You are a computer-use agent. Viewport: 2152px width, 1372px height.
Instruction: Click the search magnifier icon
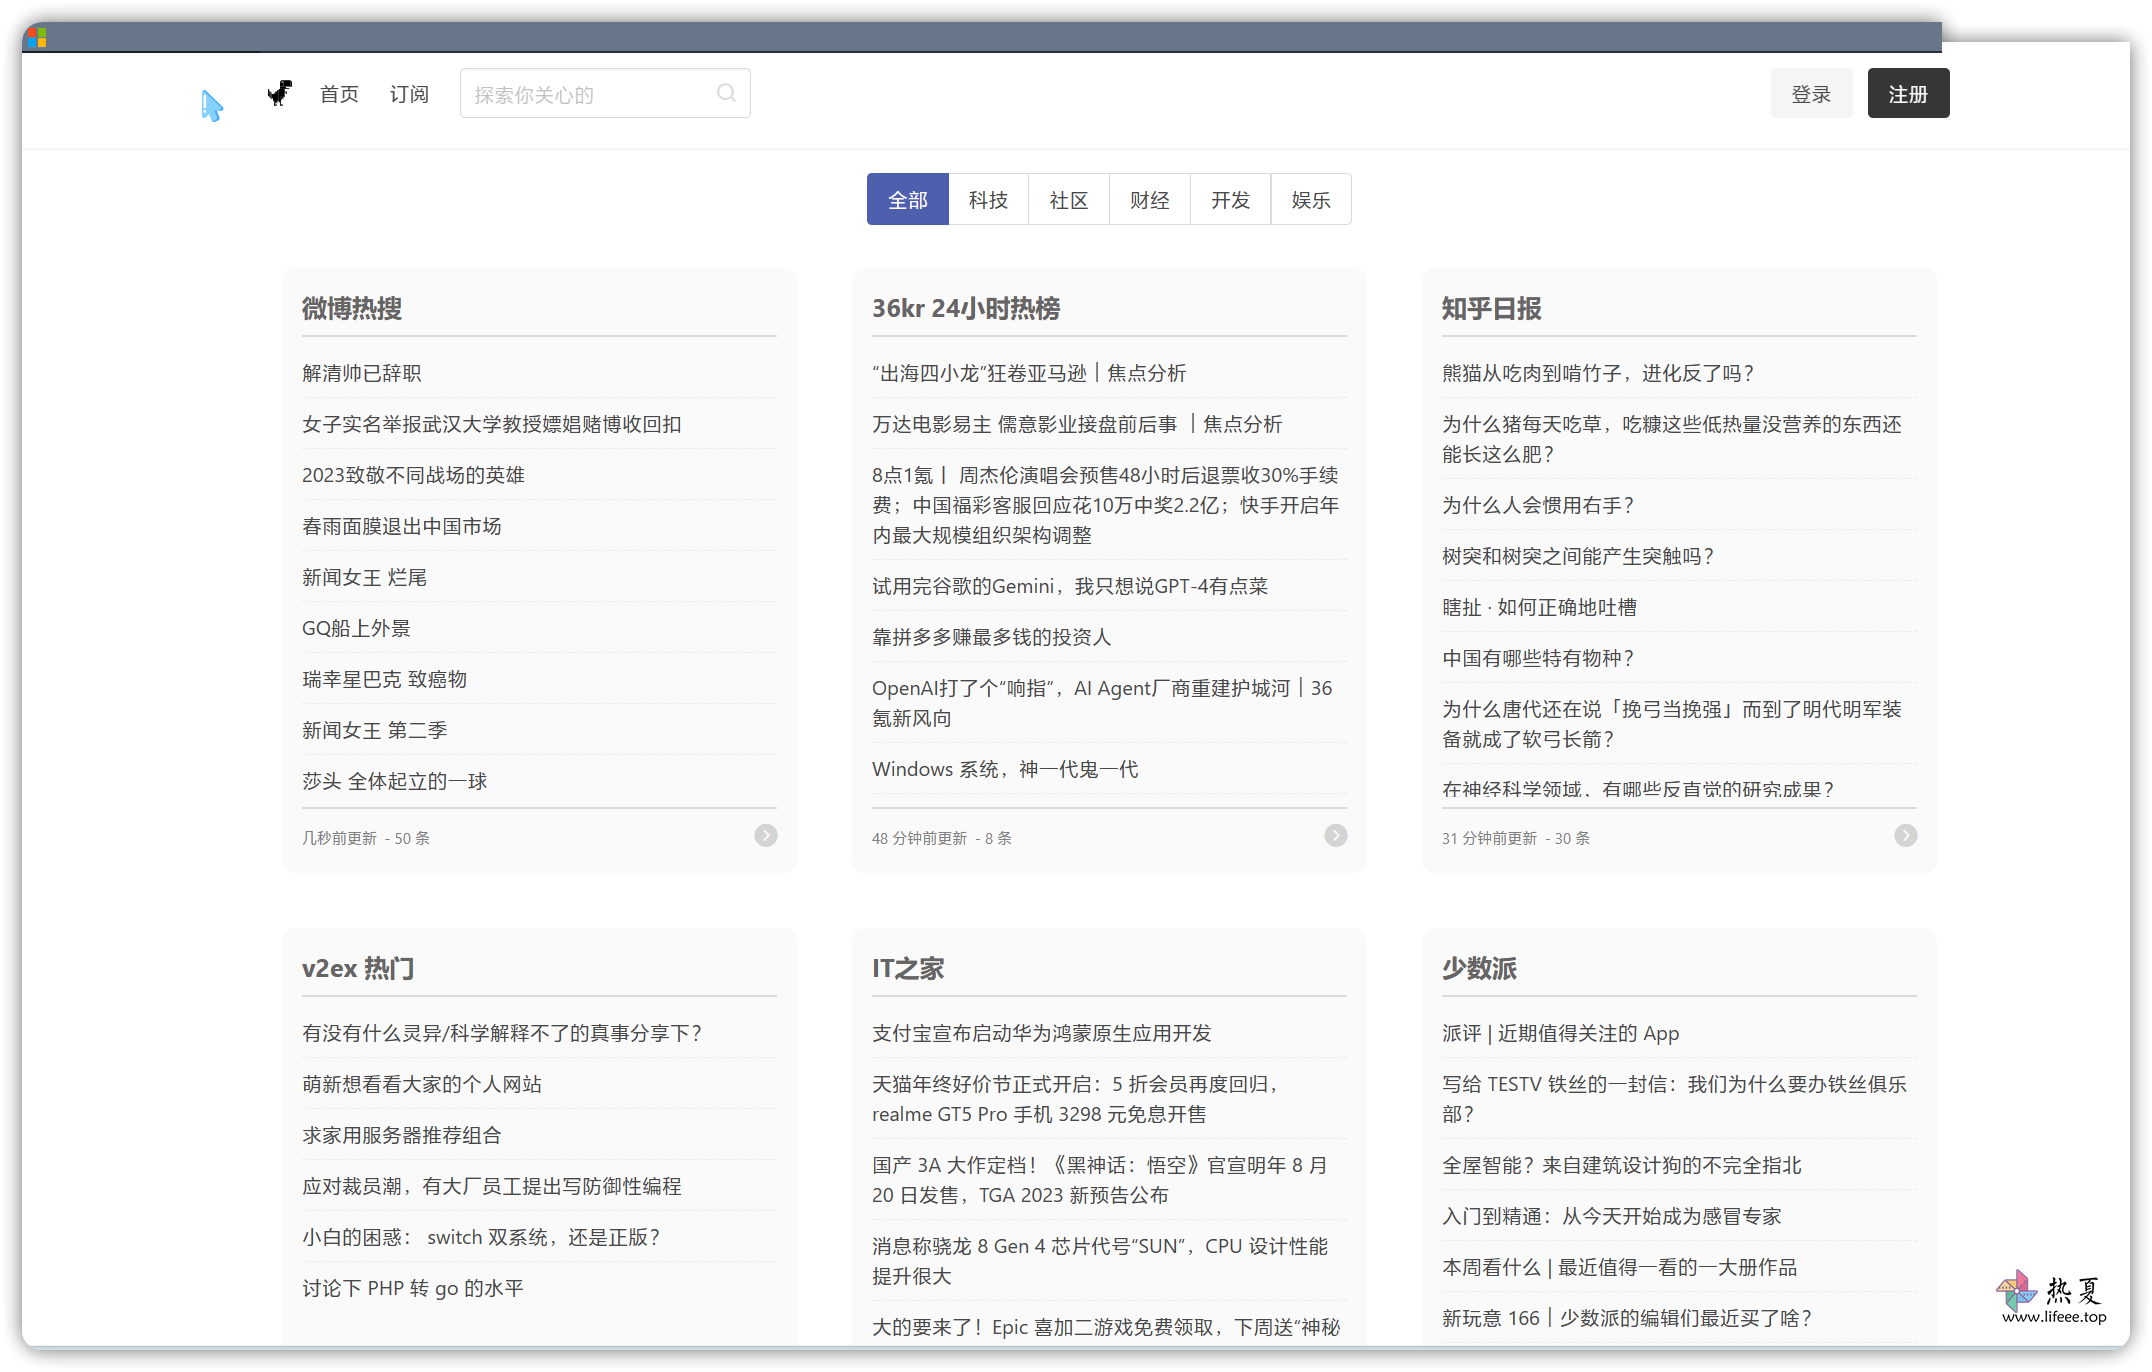tap(727, 93)
